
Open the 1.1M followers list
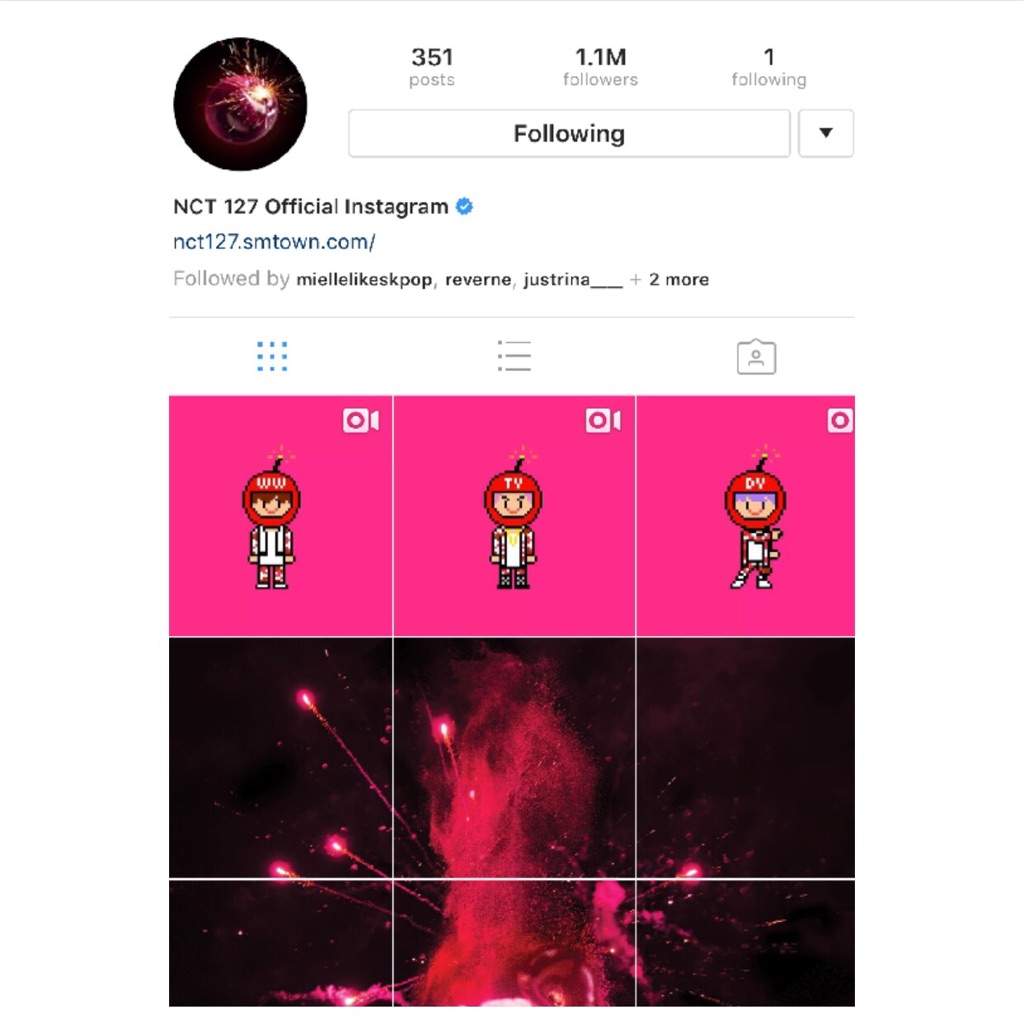pos(601,67)
